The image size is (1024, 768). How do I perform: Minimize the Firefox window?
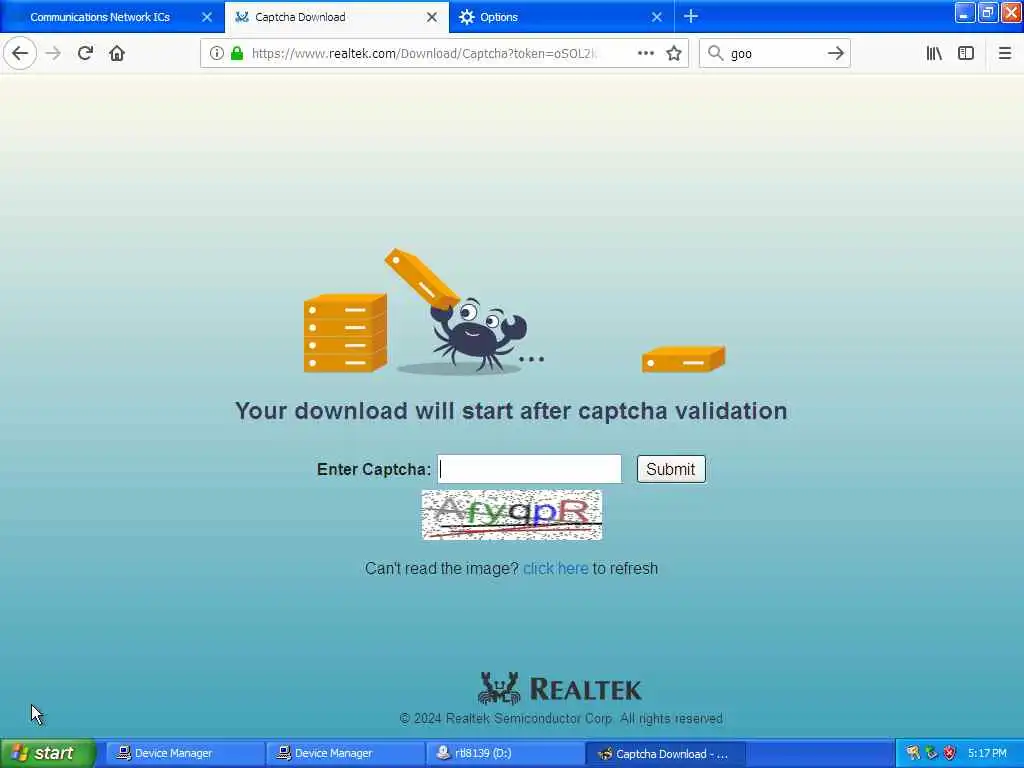pos(965,12)
